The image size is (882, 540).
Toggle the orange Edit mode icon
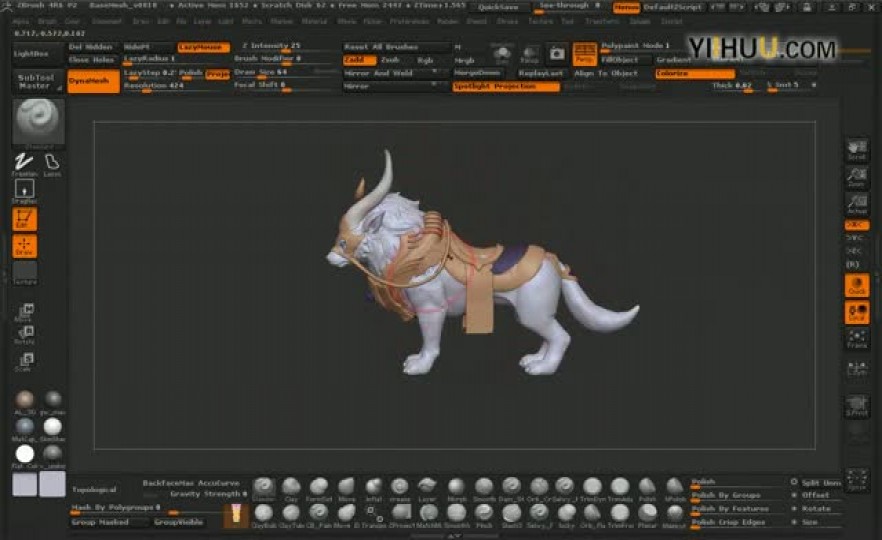(x=24, y=219)
